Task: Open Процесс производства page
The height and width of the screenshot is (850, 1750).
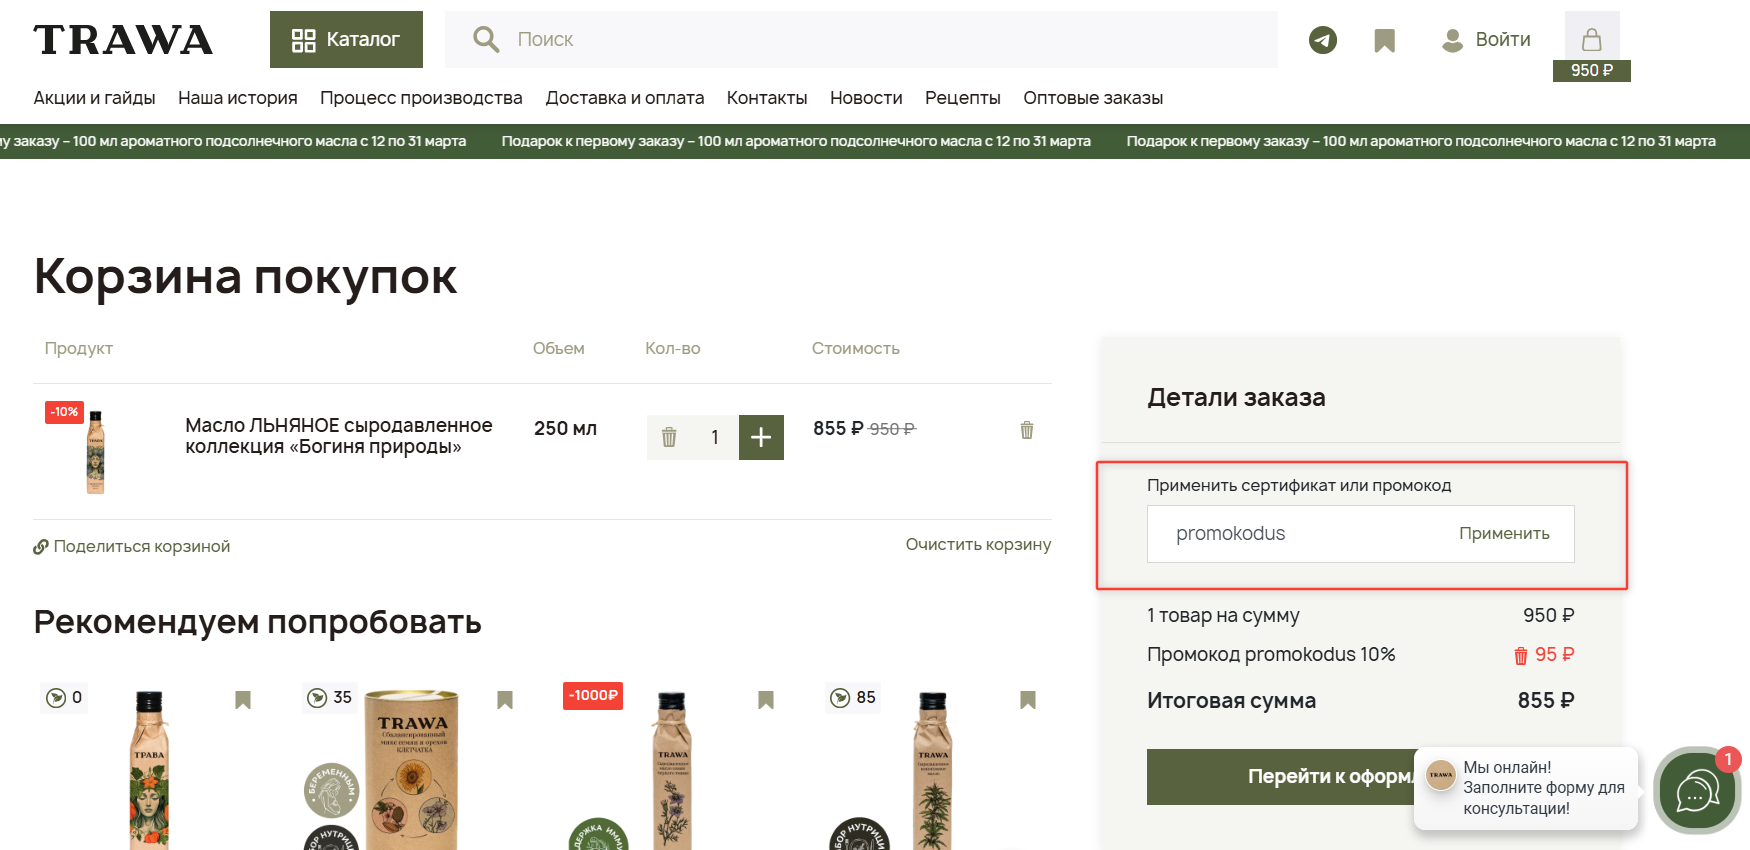Action: 421,98
